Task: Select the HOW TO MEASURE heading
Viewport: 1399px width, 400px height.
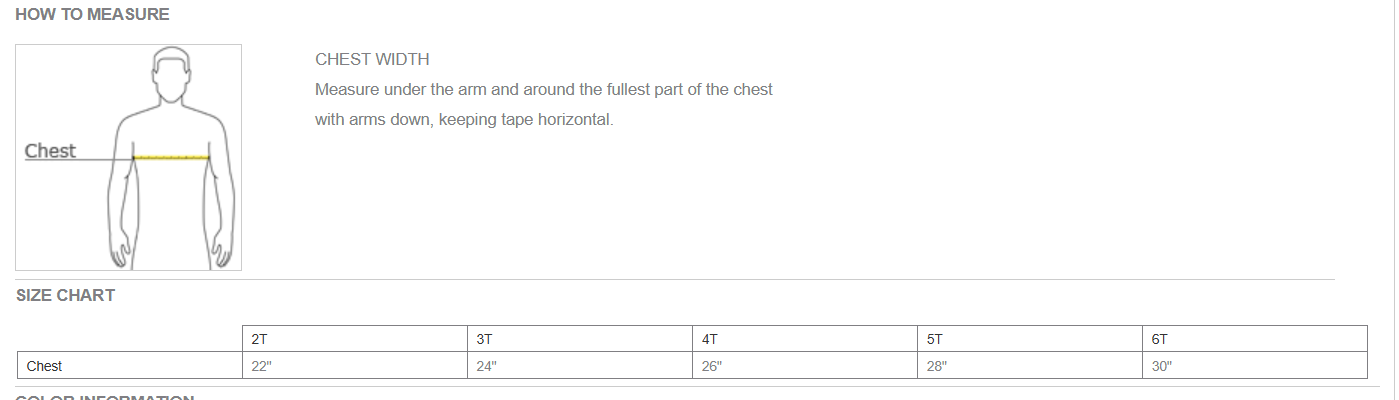Action: click(x=92, y=14)
